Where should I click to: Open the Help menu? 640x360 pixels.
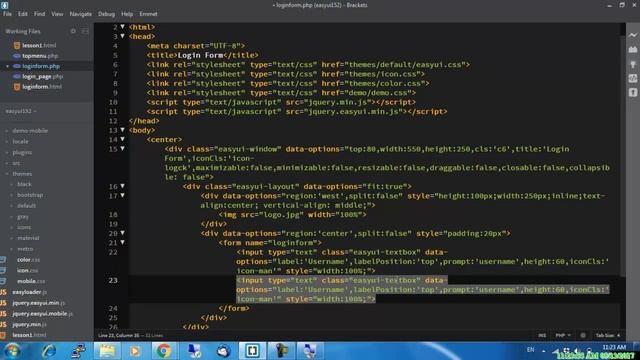pyautogui.click(x=127, y=14)
